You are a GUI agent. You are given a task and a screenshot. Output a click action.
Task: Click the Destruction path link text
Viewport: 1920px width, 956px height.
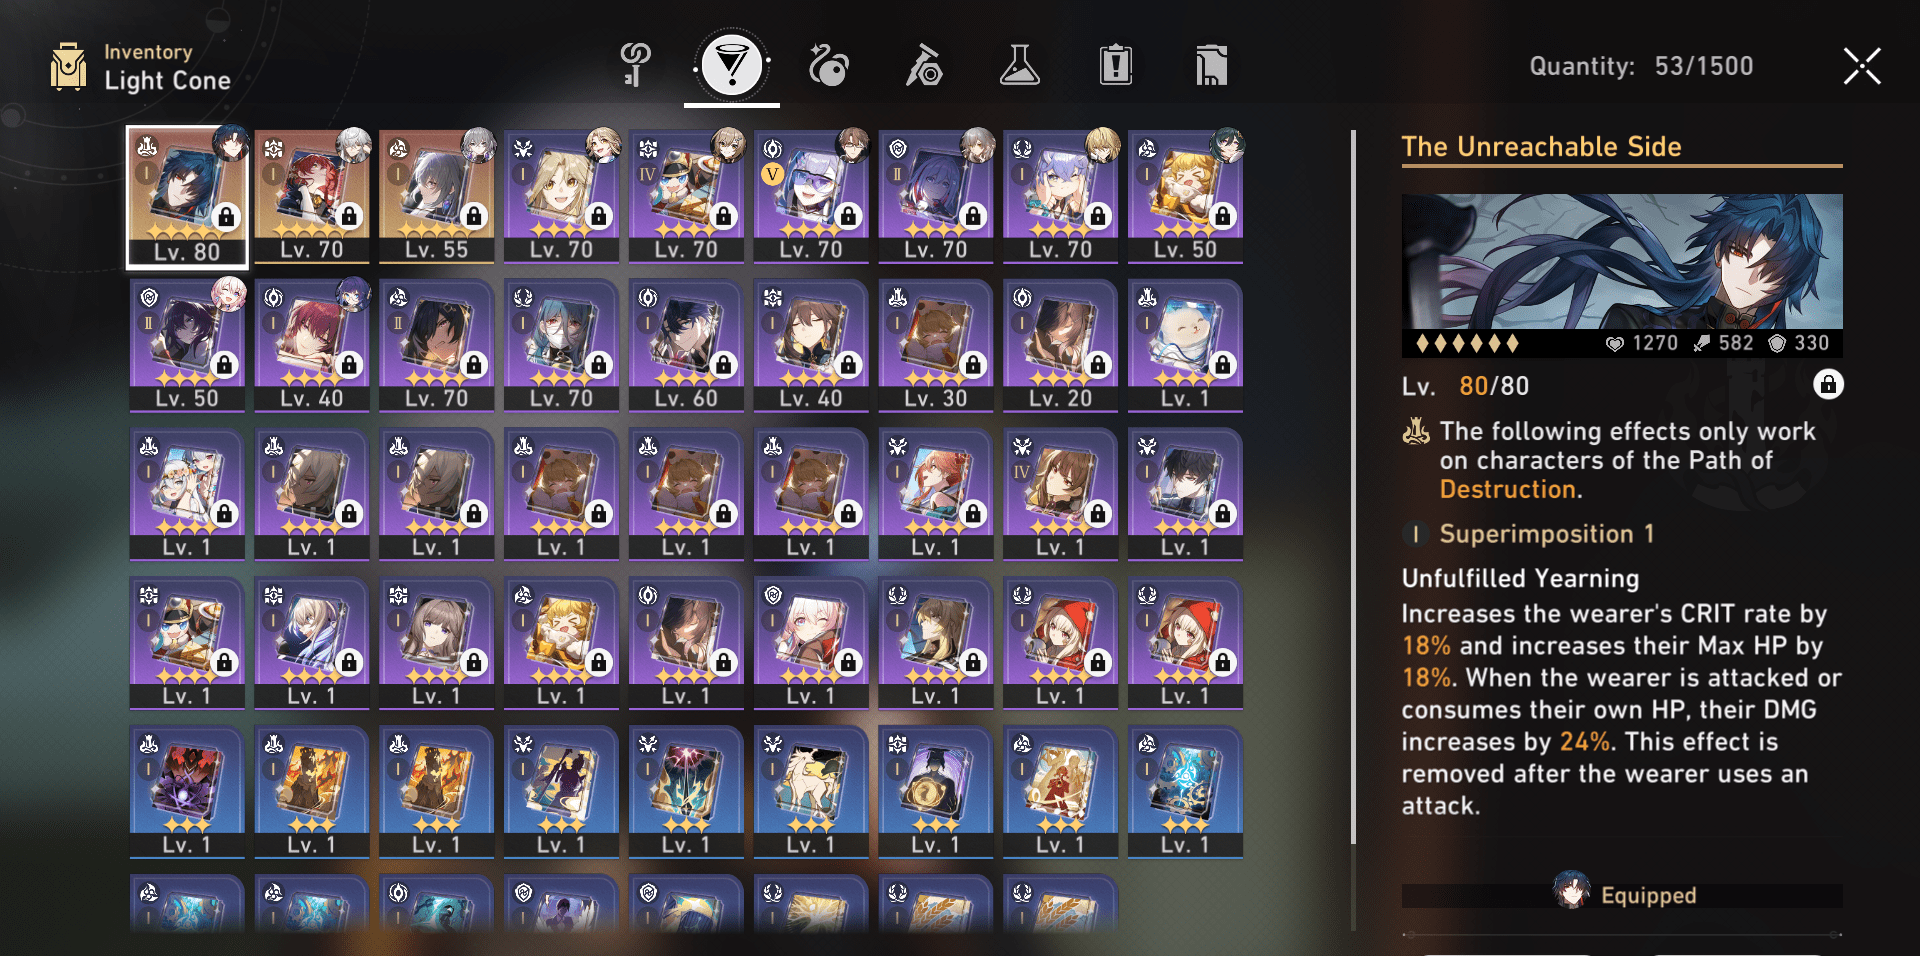(x=1508, y=489)
